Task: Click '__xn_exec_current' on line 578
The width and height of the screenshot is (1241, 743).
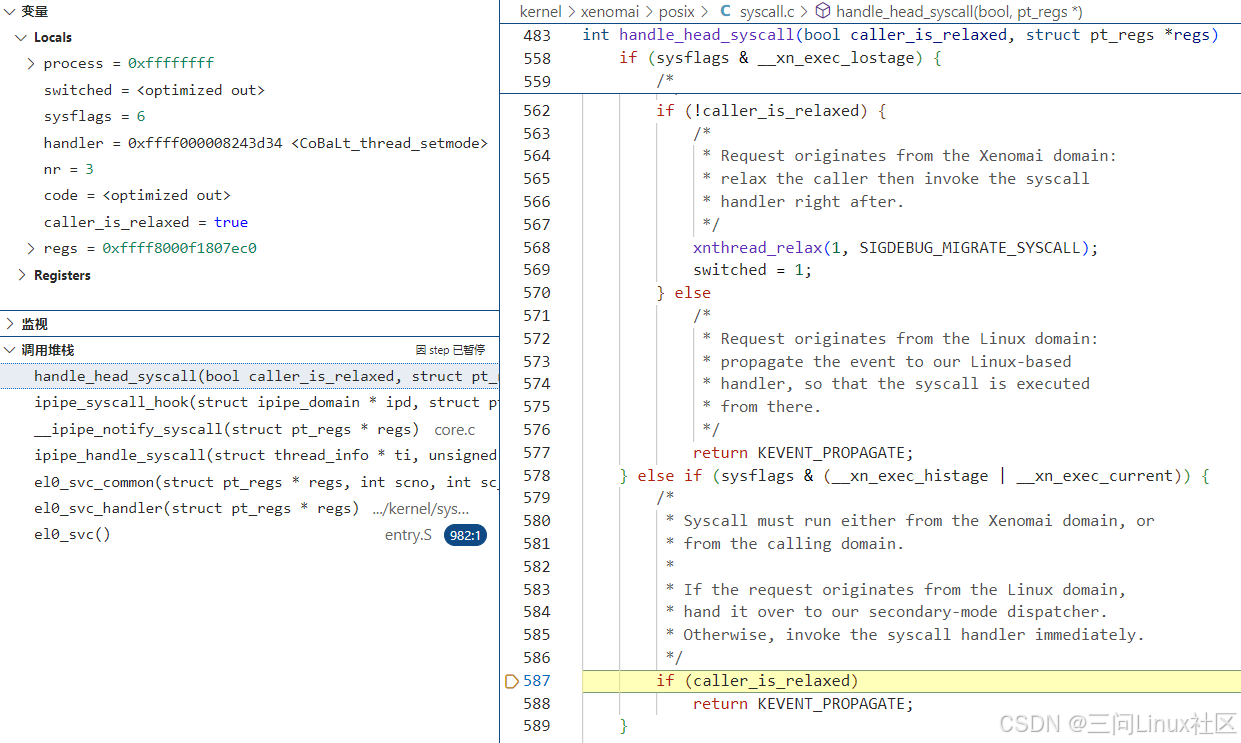Action: (1095, 476)
